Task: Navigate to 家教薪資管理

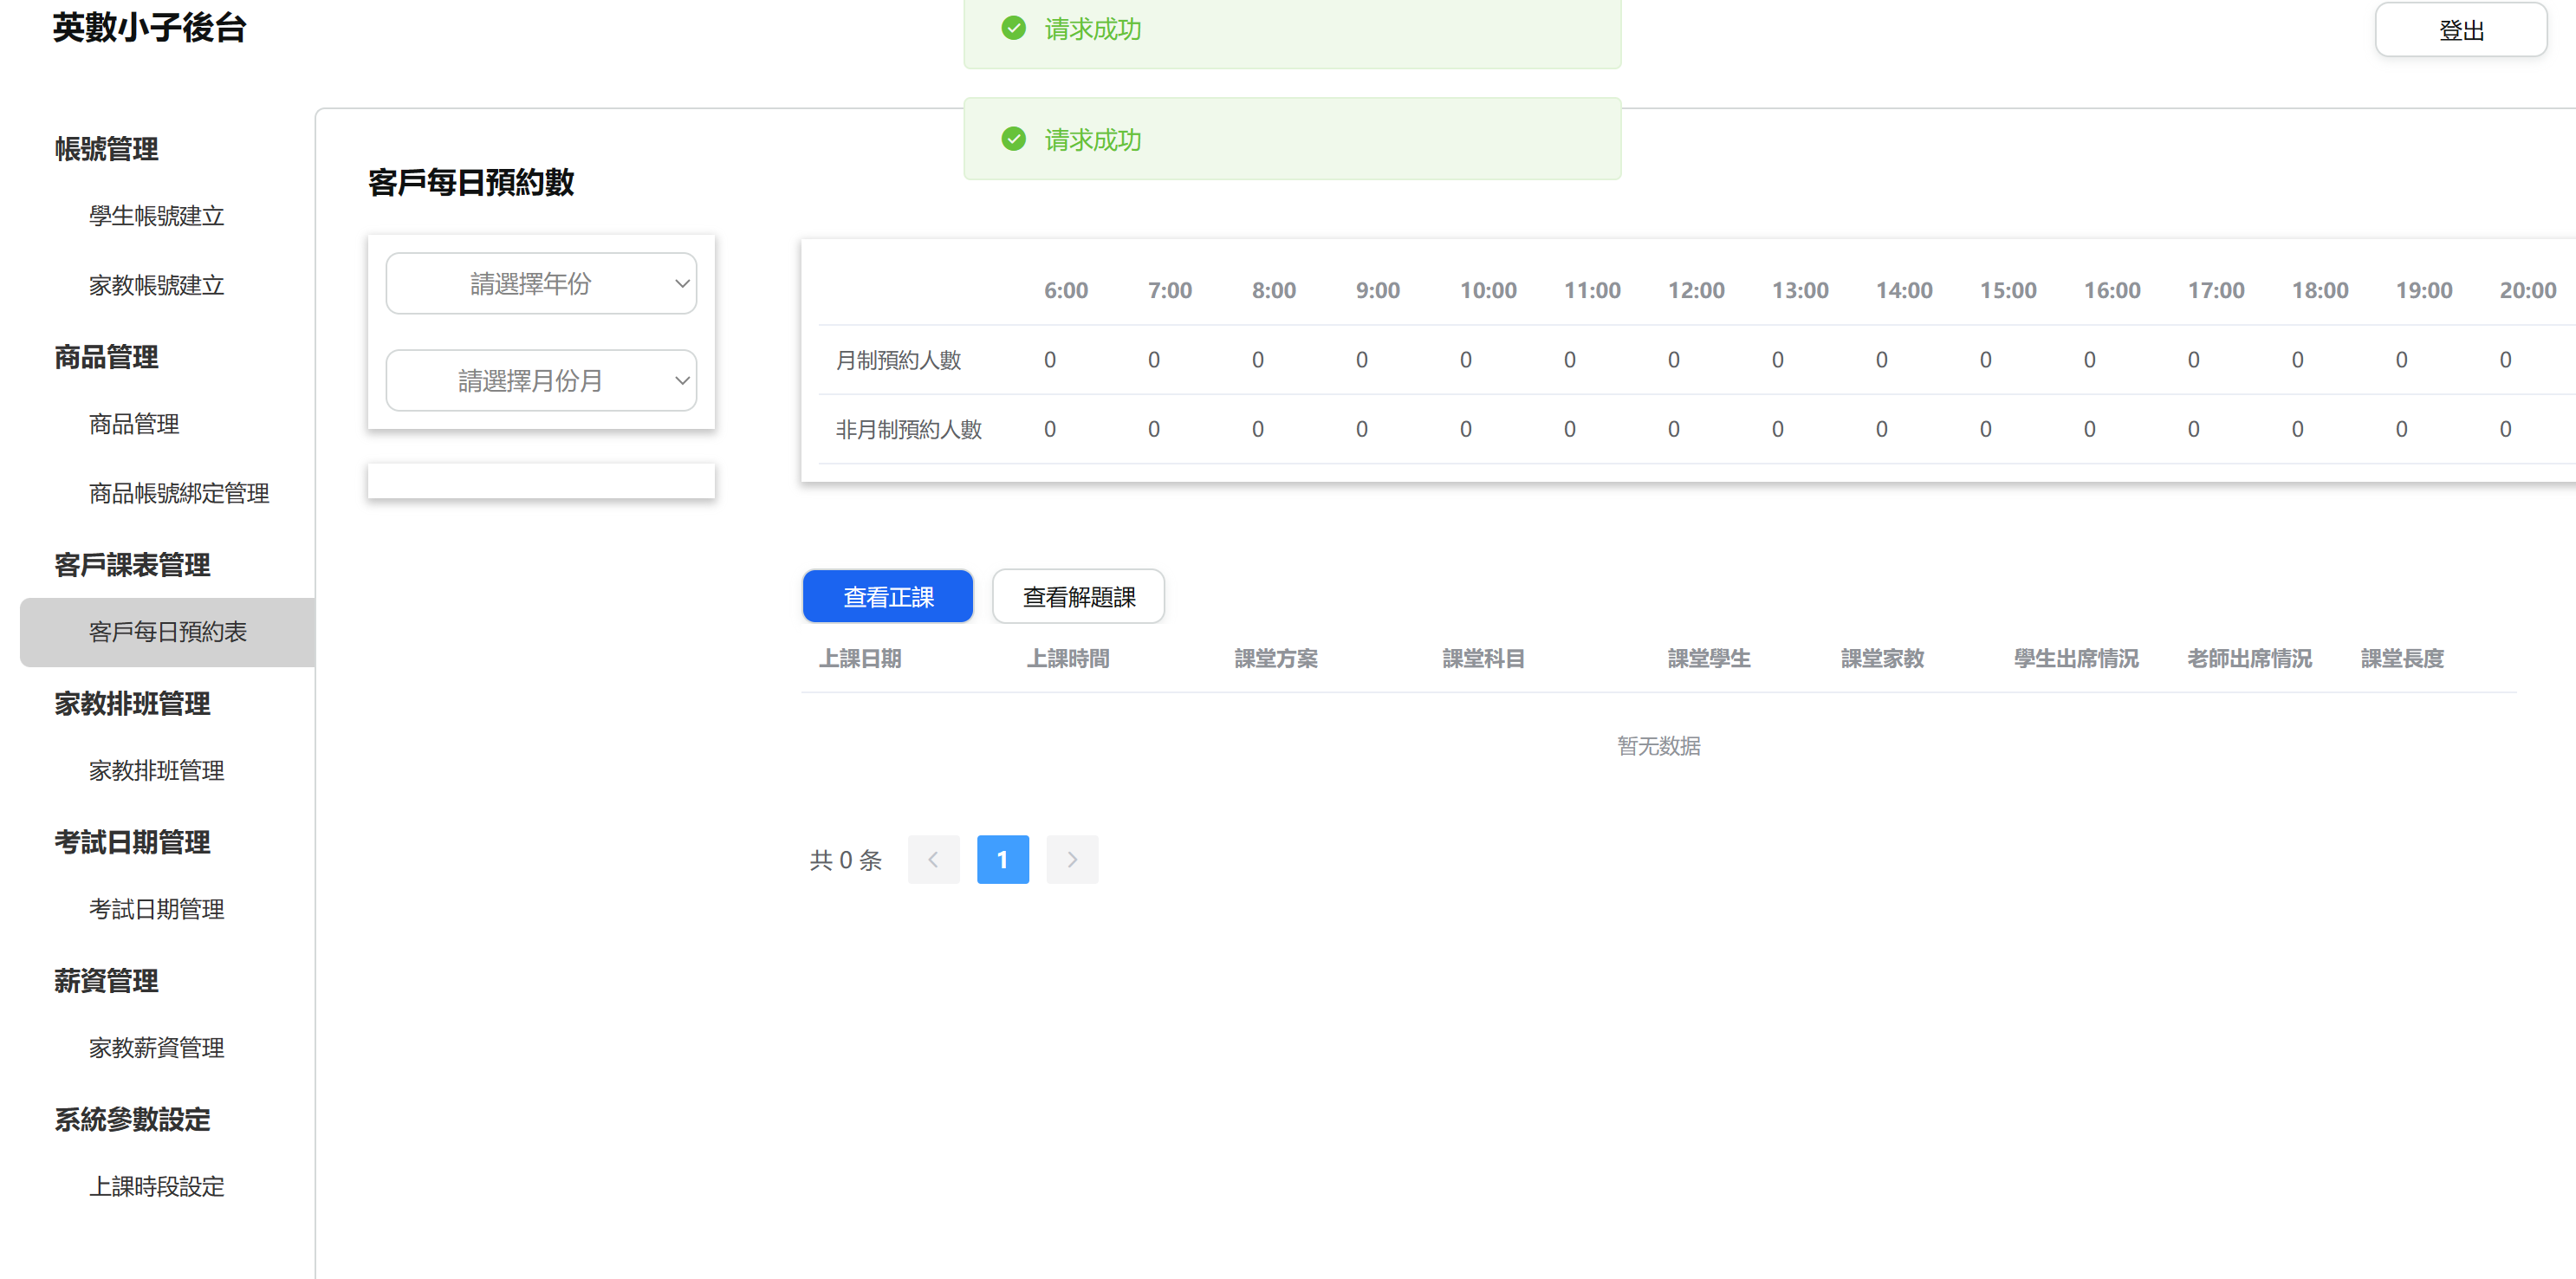Action: coord(156,1047)
